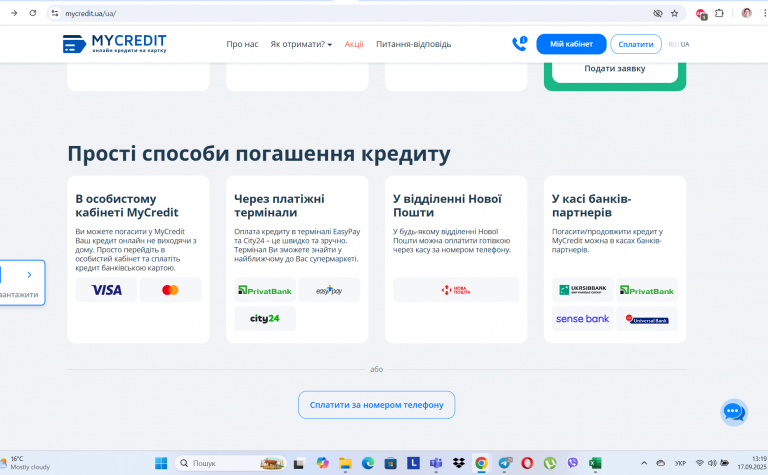768x475 pixels.
Task: Open the Windows Start menu
Action: tap(161, 463)
